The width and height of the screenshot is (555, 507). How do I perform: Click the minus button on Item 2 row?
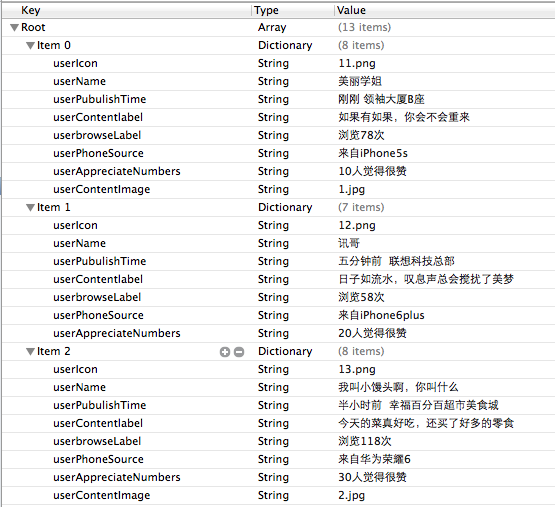[239, 352]
